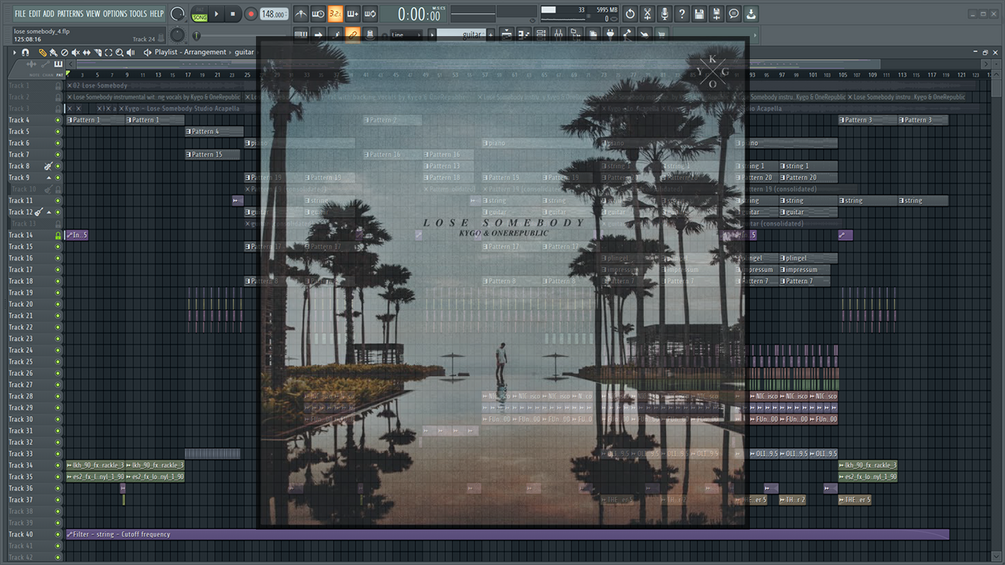
Task: Click the 0:00:00 time display
Action: point(420,14)
